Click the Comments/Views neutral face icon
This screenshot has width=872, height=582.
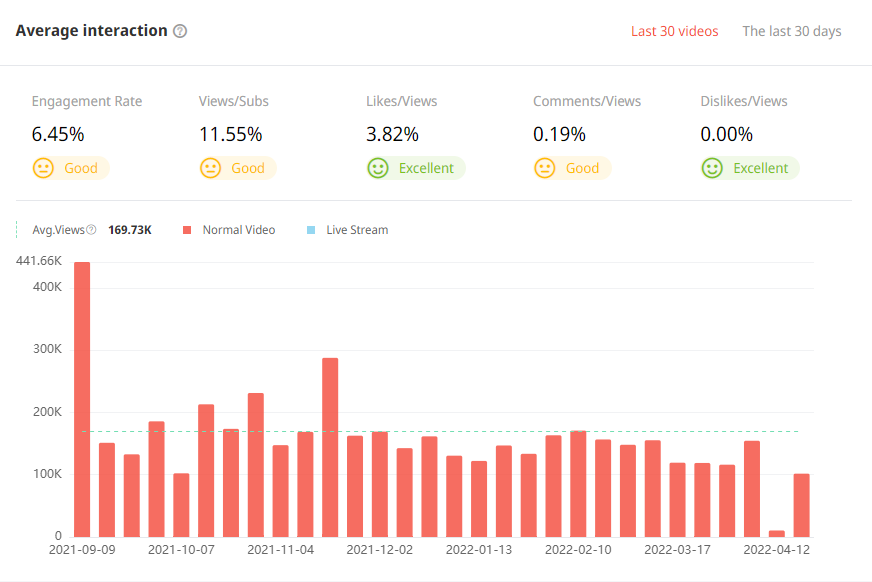pyautogui.click(x=544, y=168)
